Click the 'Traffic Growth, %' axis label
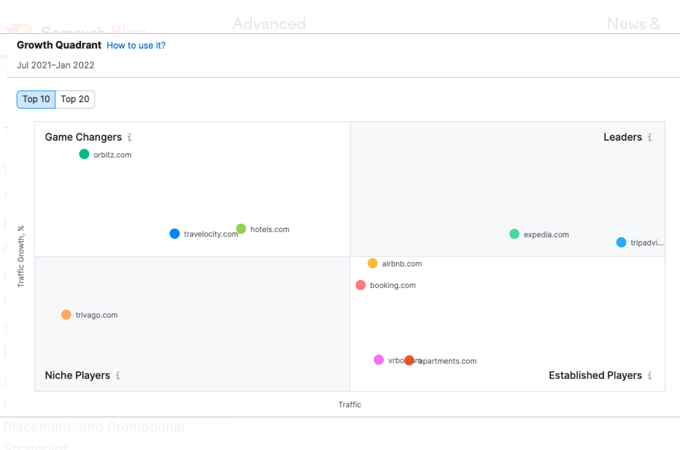 (x=21, y=256)
